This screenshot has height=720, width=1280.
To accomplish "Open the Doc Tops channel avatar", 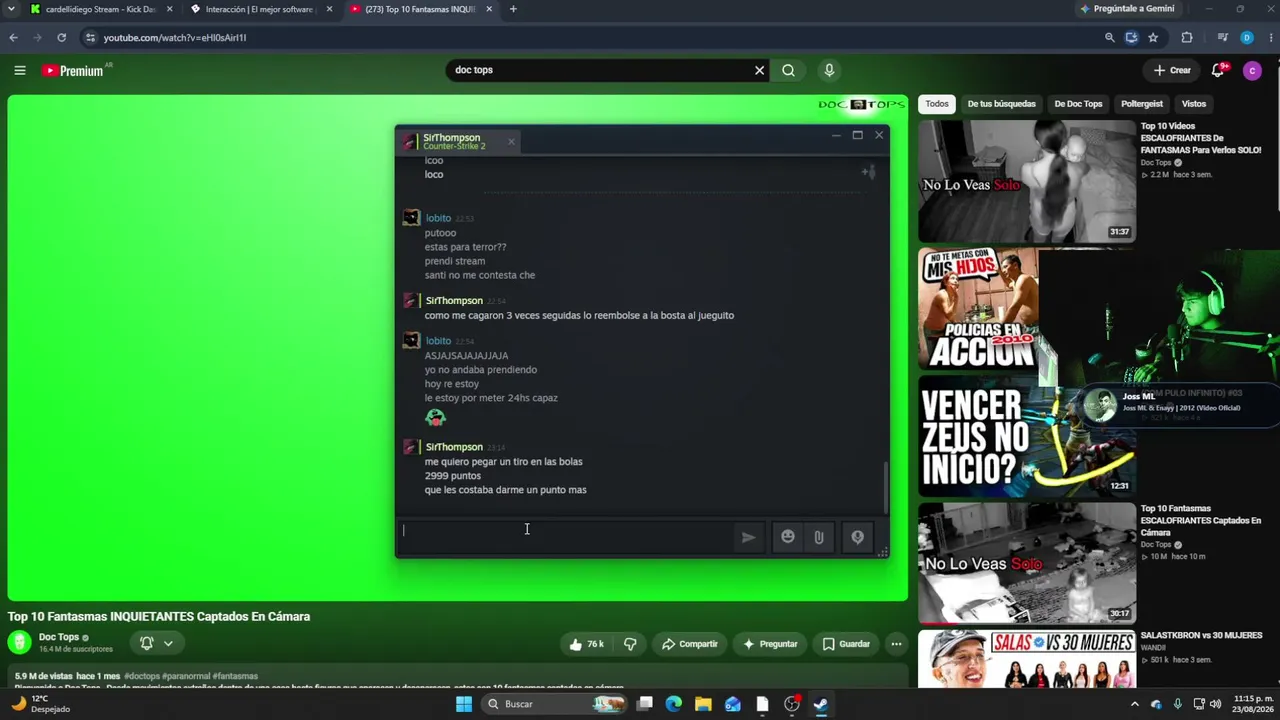I will [19, 643].
